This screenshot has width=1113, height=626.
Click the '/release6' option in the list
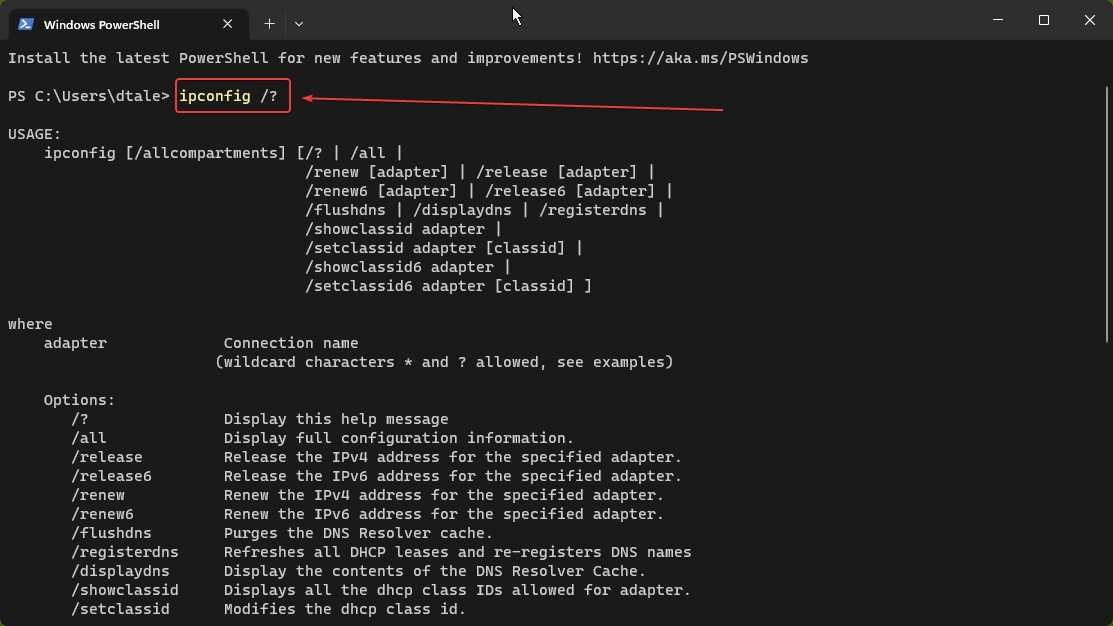click(111, 476)
